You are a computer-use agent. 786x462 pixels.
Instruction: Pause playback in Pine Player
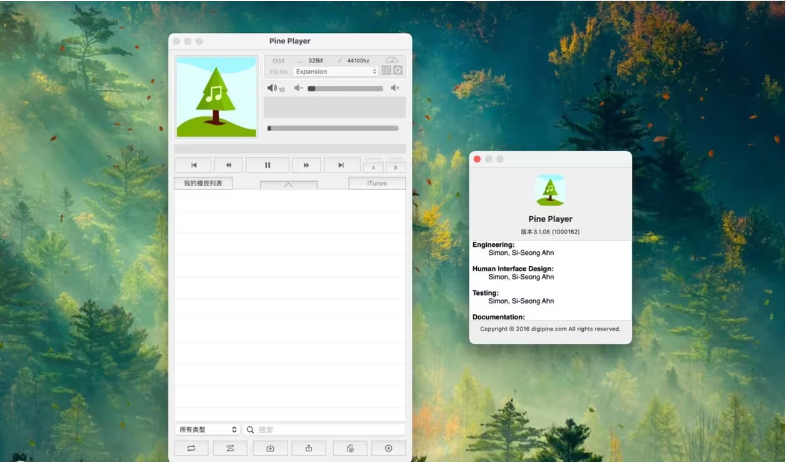coord(267,165)
